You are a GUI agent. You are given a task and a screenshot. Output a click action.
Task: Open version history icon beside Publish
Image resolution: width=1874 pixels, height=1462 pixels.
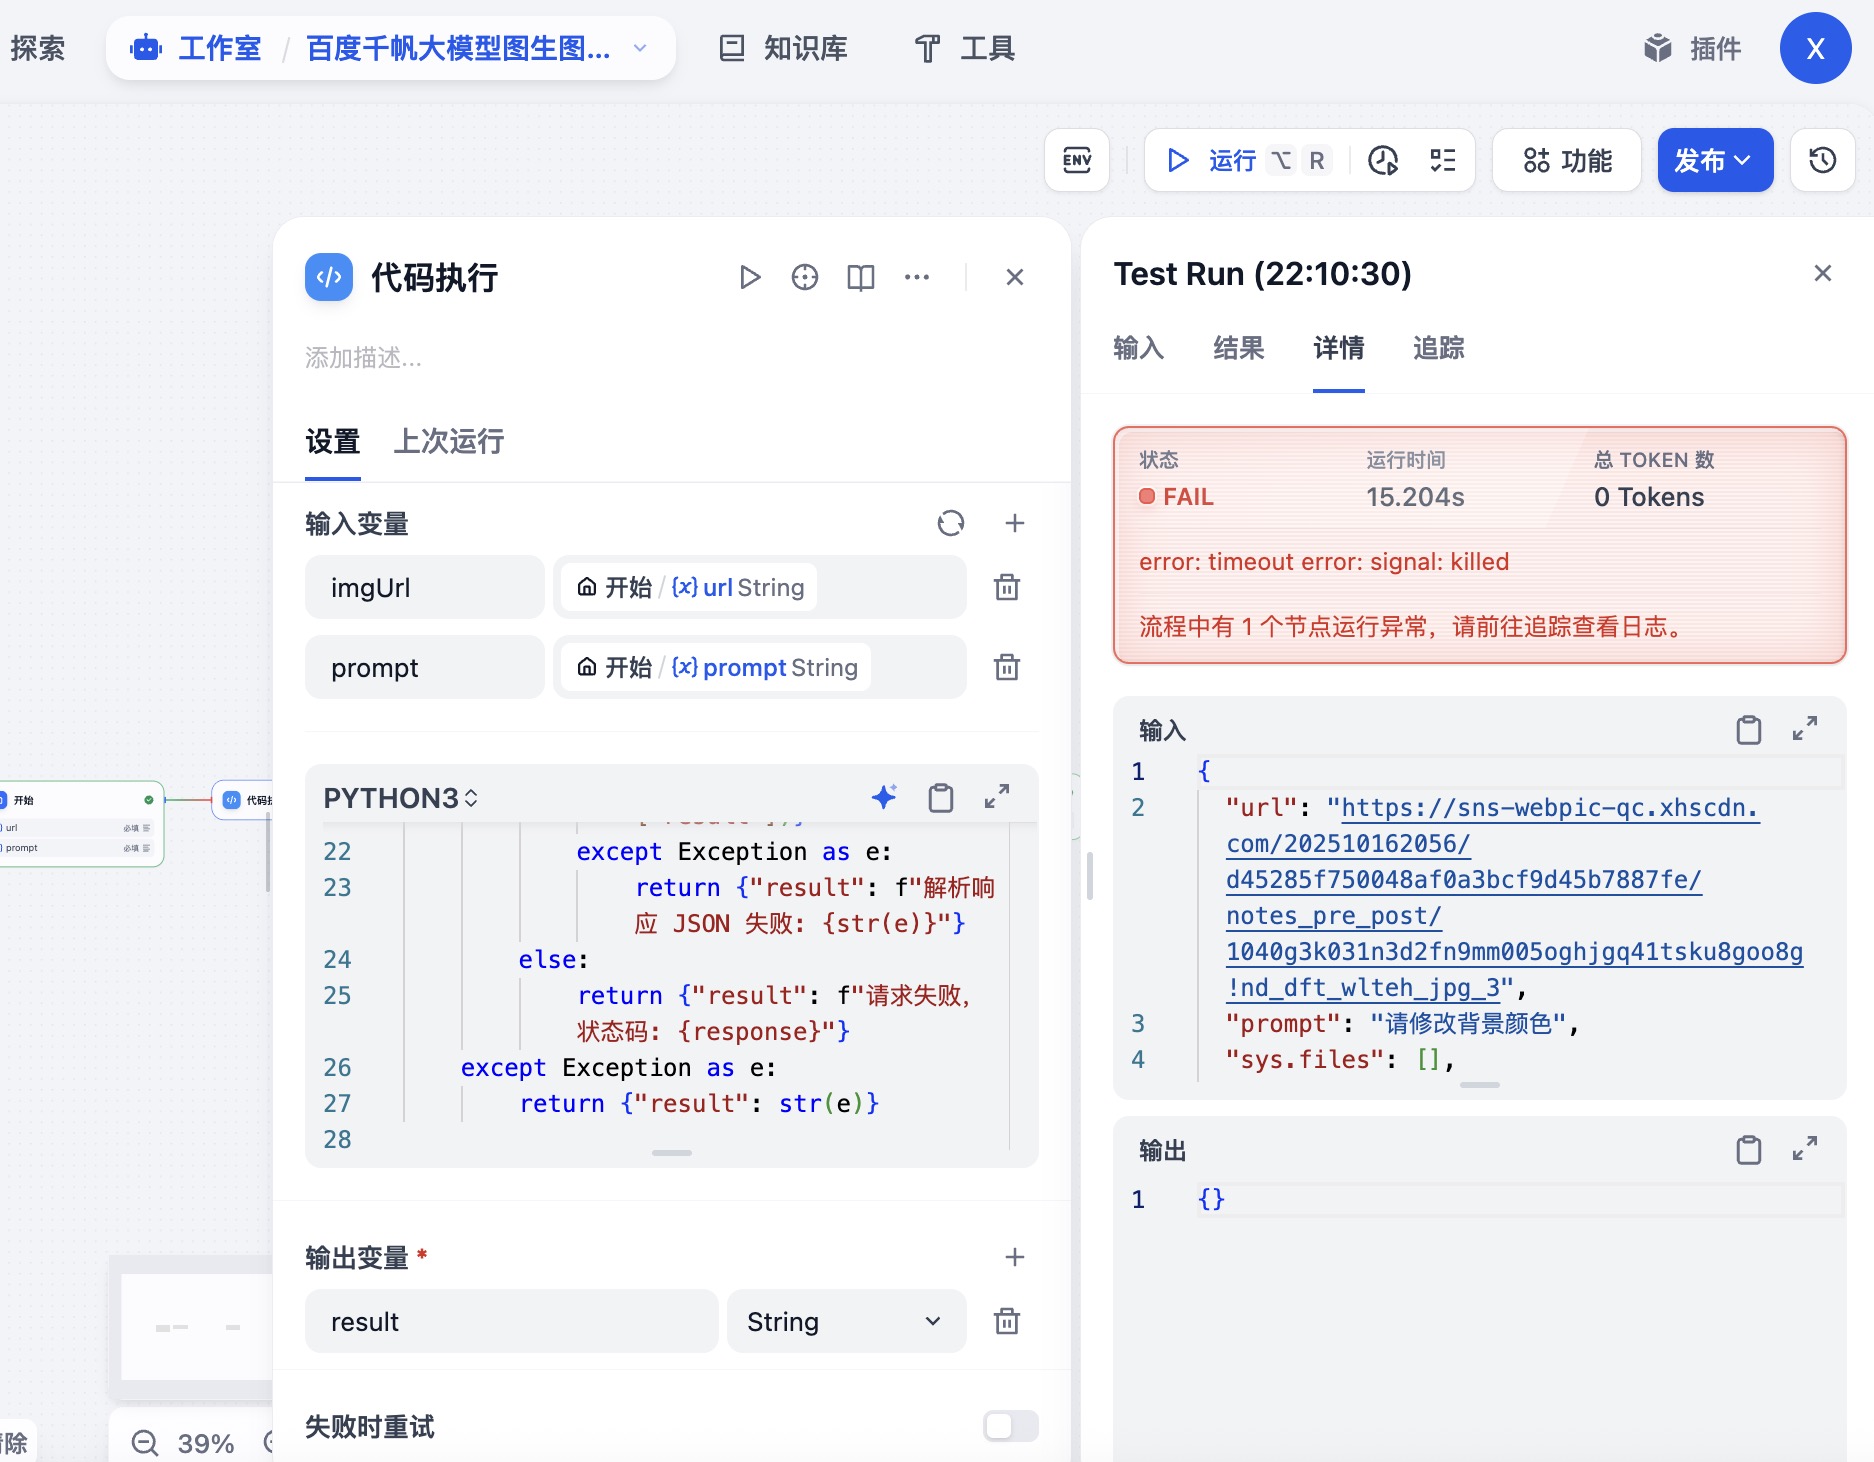pyautogui.click(x=1822, y=160)
